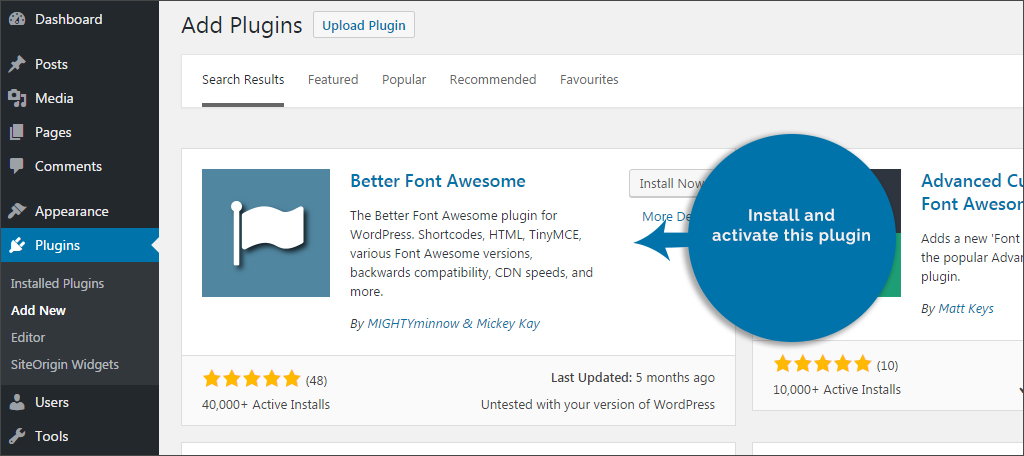Screen dimensions: 1024x456
Task: Click the Upload Plugin button
Action: pos(364,25)
